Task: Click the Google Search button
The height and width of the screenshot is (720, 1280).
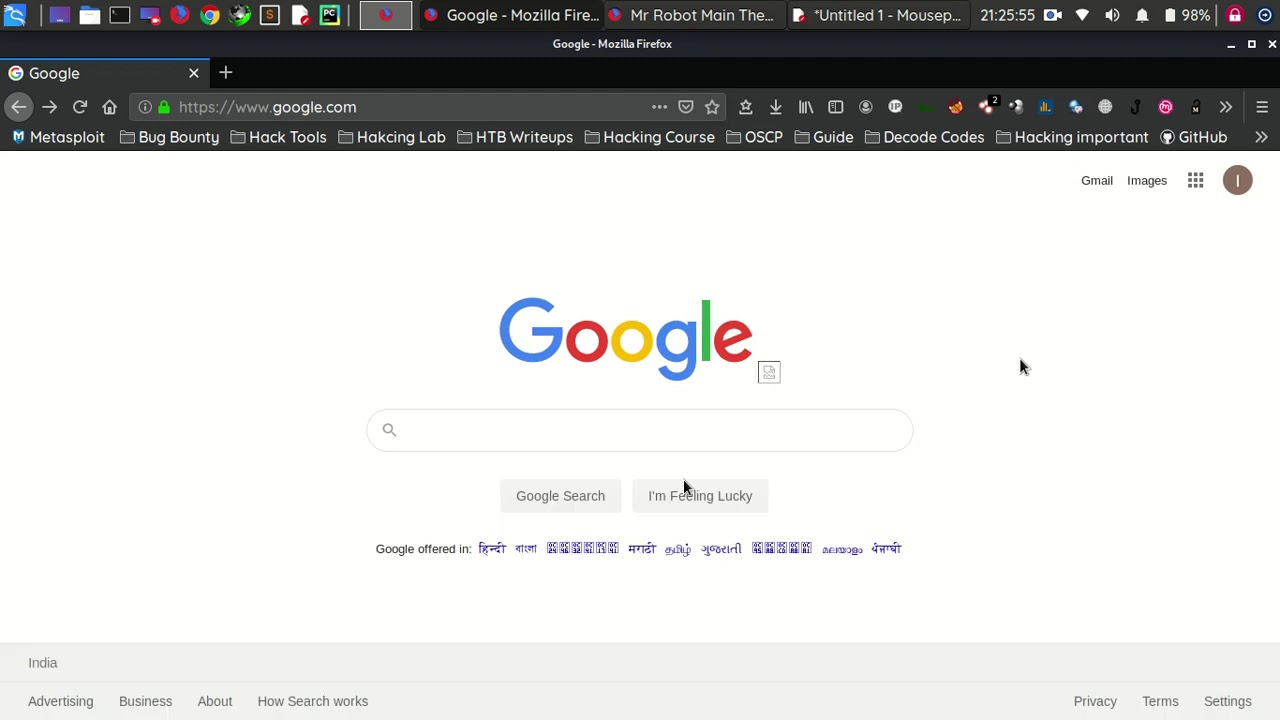Action: click(560, 496)
